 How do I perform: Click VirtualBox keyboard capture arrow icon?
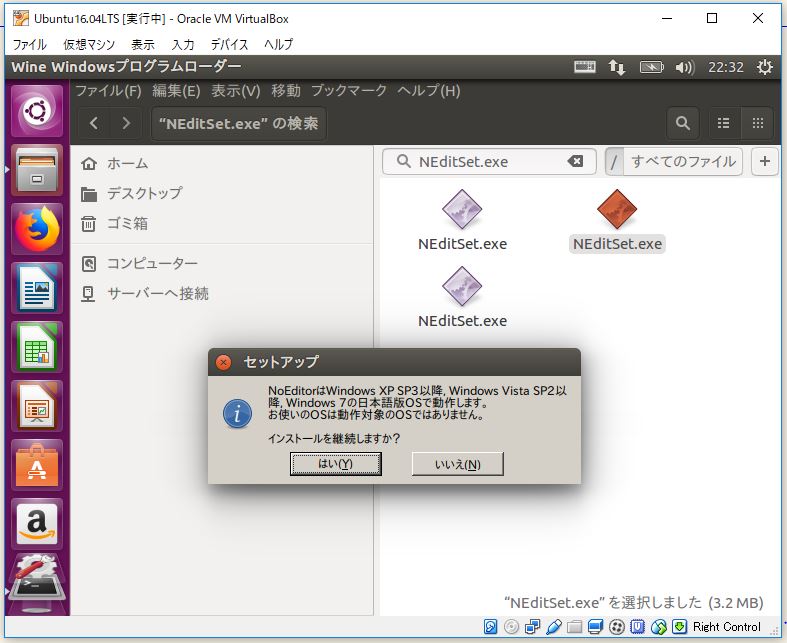pos(680,627)
